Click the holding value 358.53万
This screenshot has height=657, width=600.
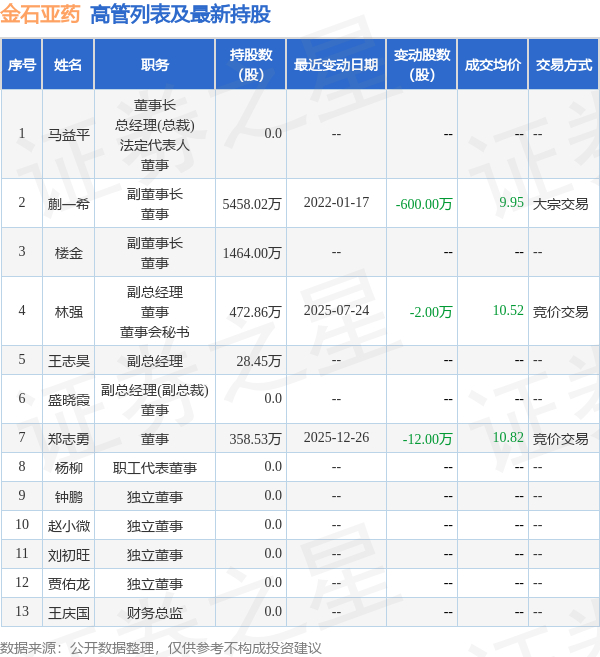coord(255,439)
